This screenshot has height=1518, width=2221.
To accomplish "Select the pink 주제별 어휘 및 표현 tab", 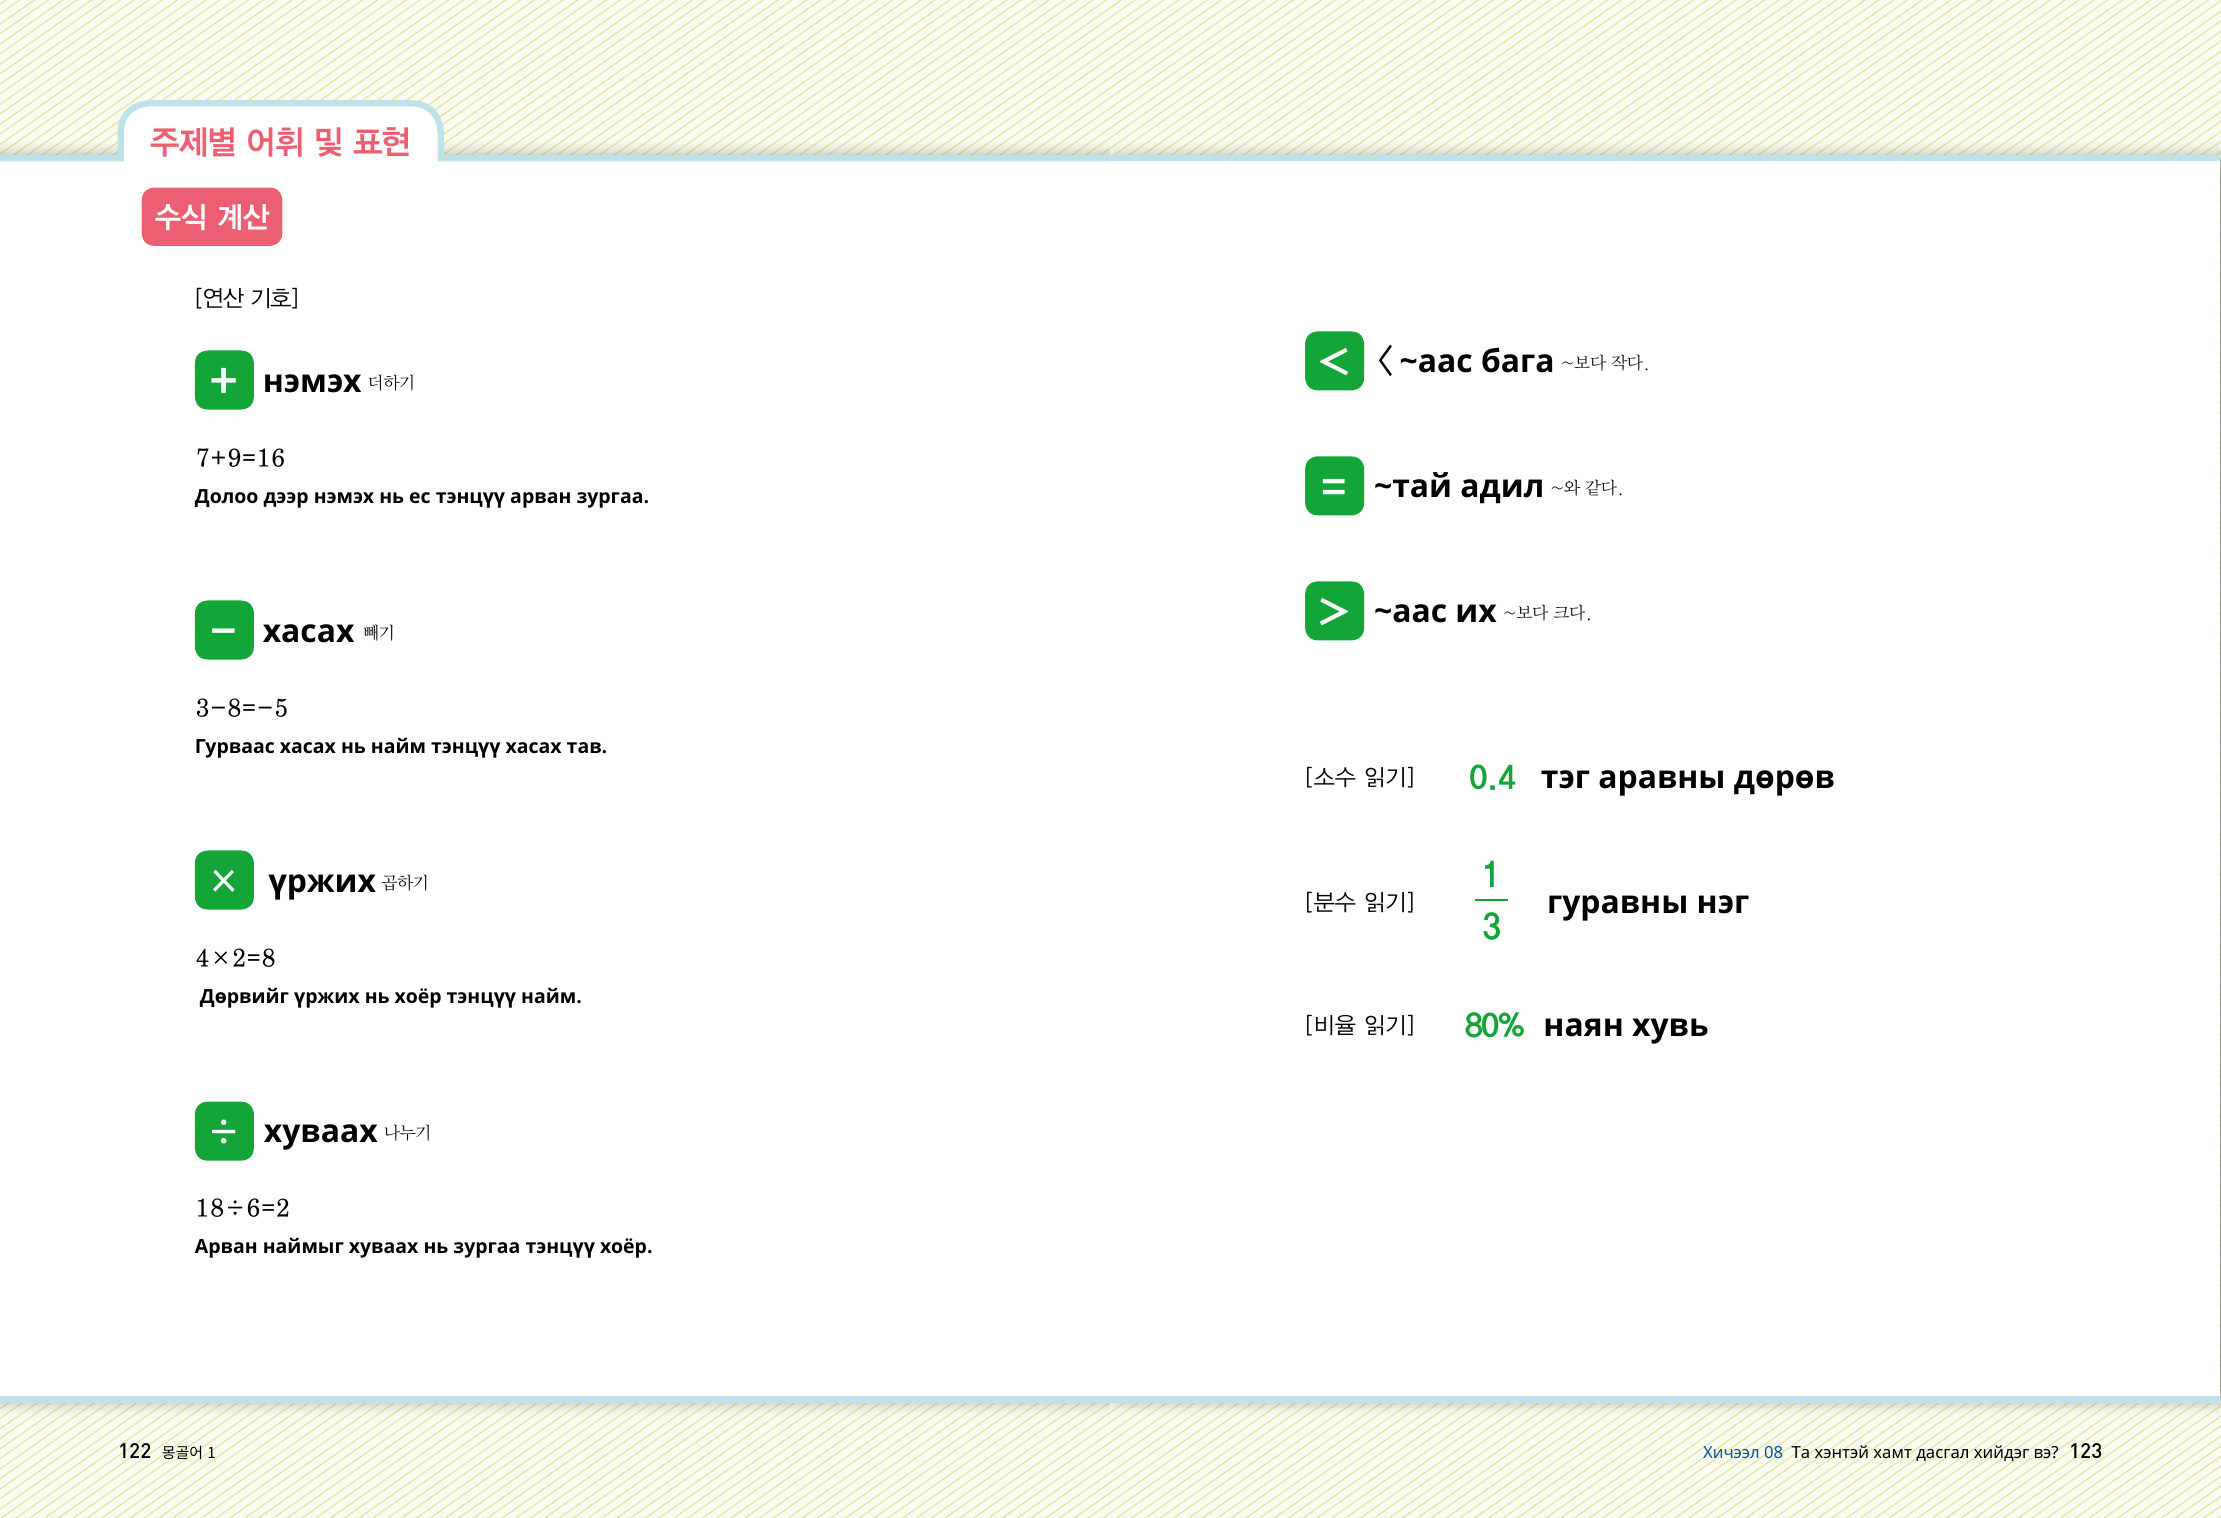I will coord(280,141).
